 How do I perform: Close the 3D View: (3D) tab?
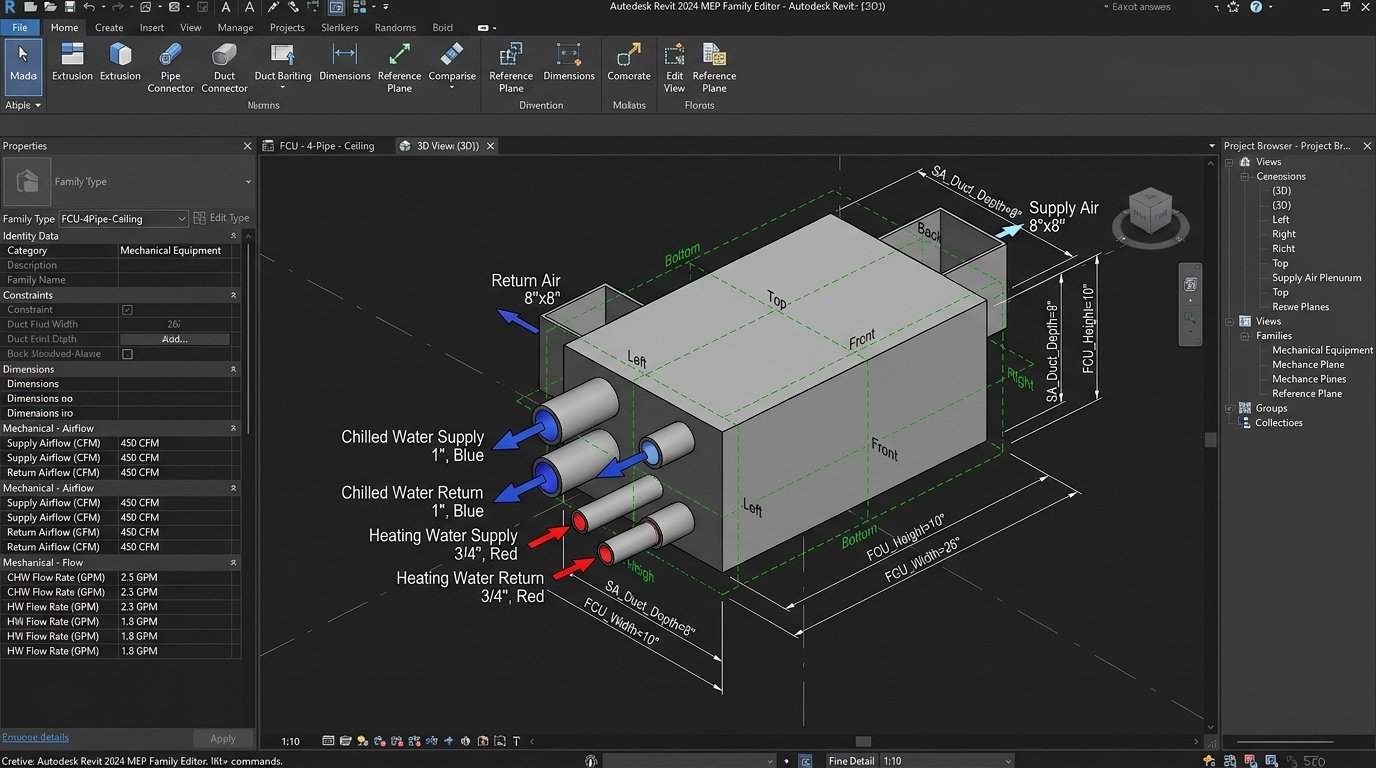490,146
